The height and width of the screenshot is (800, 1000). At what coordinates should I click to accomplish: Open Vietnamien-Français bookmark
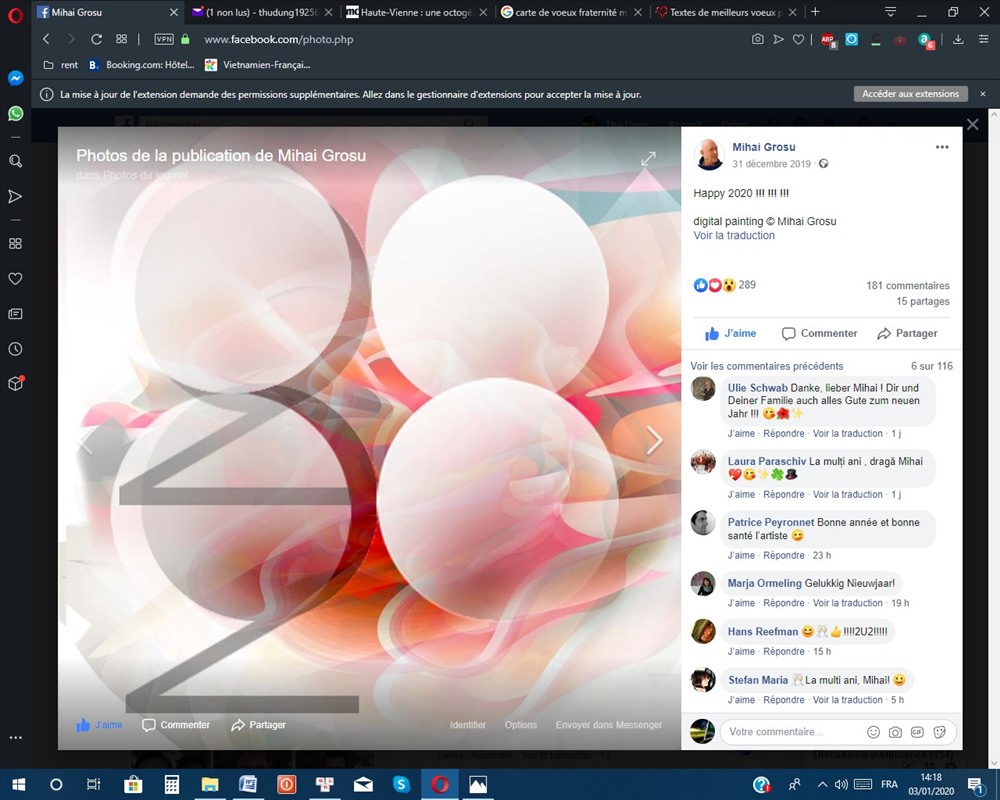(258, 65)
